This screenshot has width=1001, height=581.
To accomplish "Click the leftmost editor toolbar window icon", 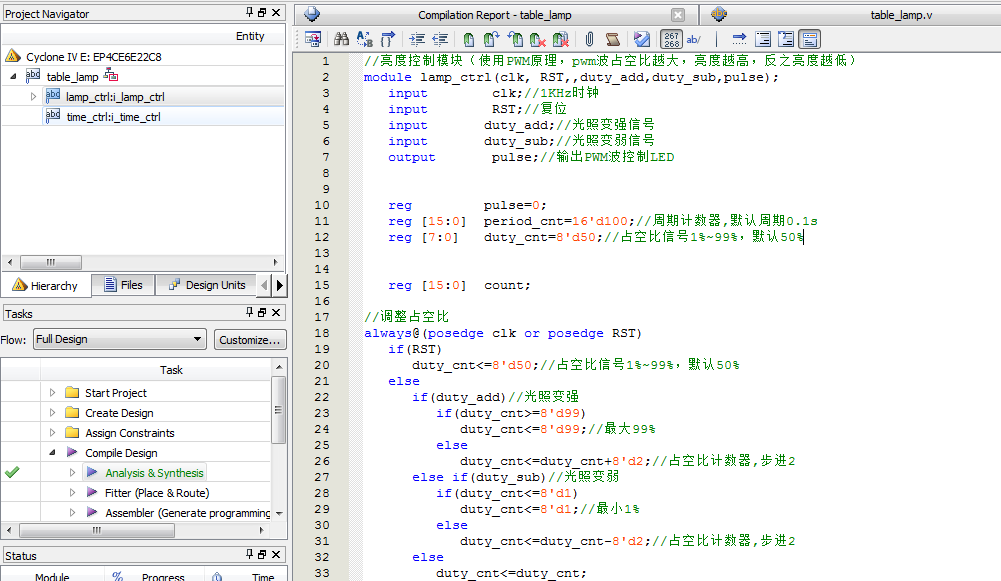I will [x=313, y=40].
